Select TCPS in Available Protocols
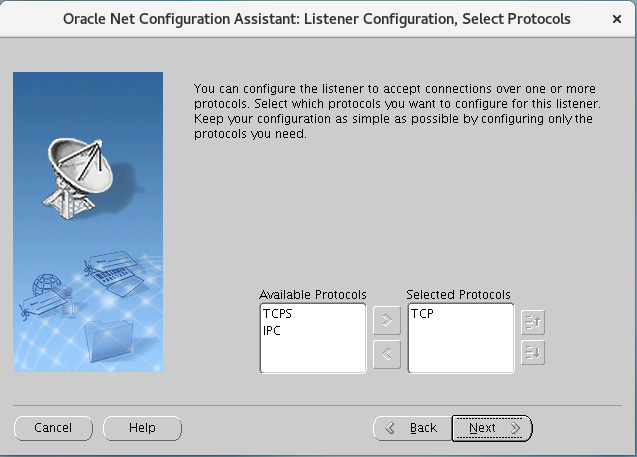 pyautogui.click(x=277, y=314)
